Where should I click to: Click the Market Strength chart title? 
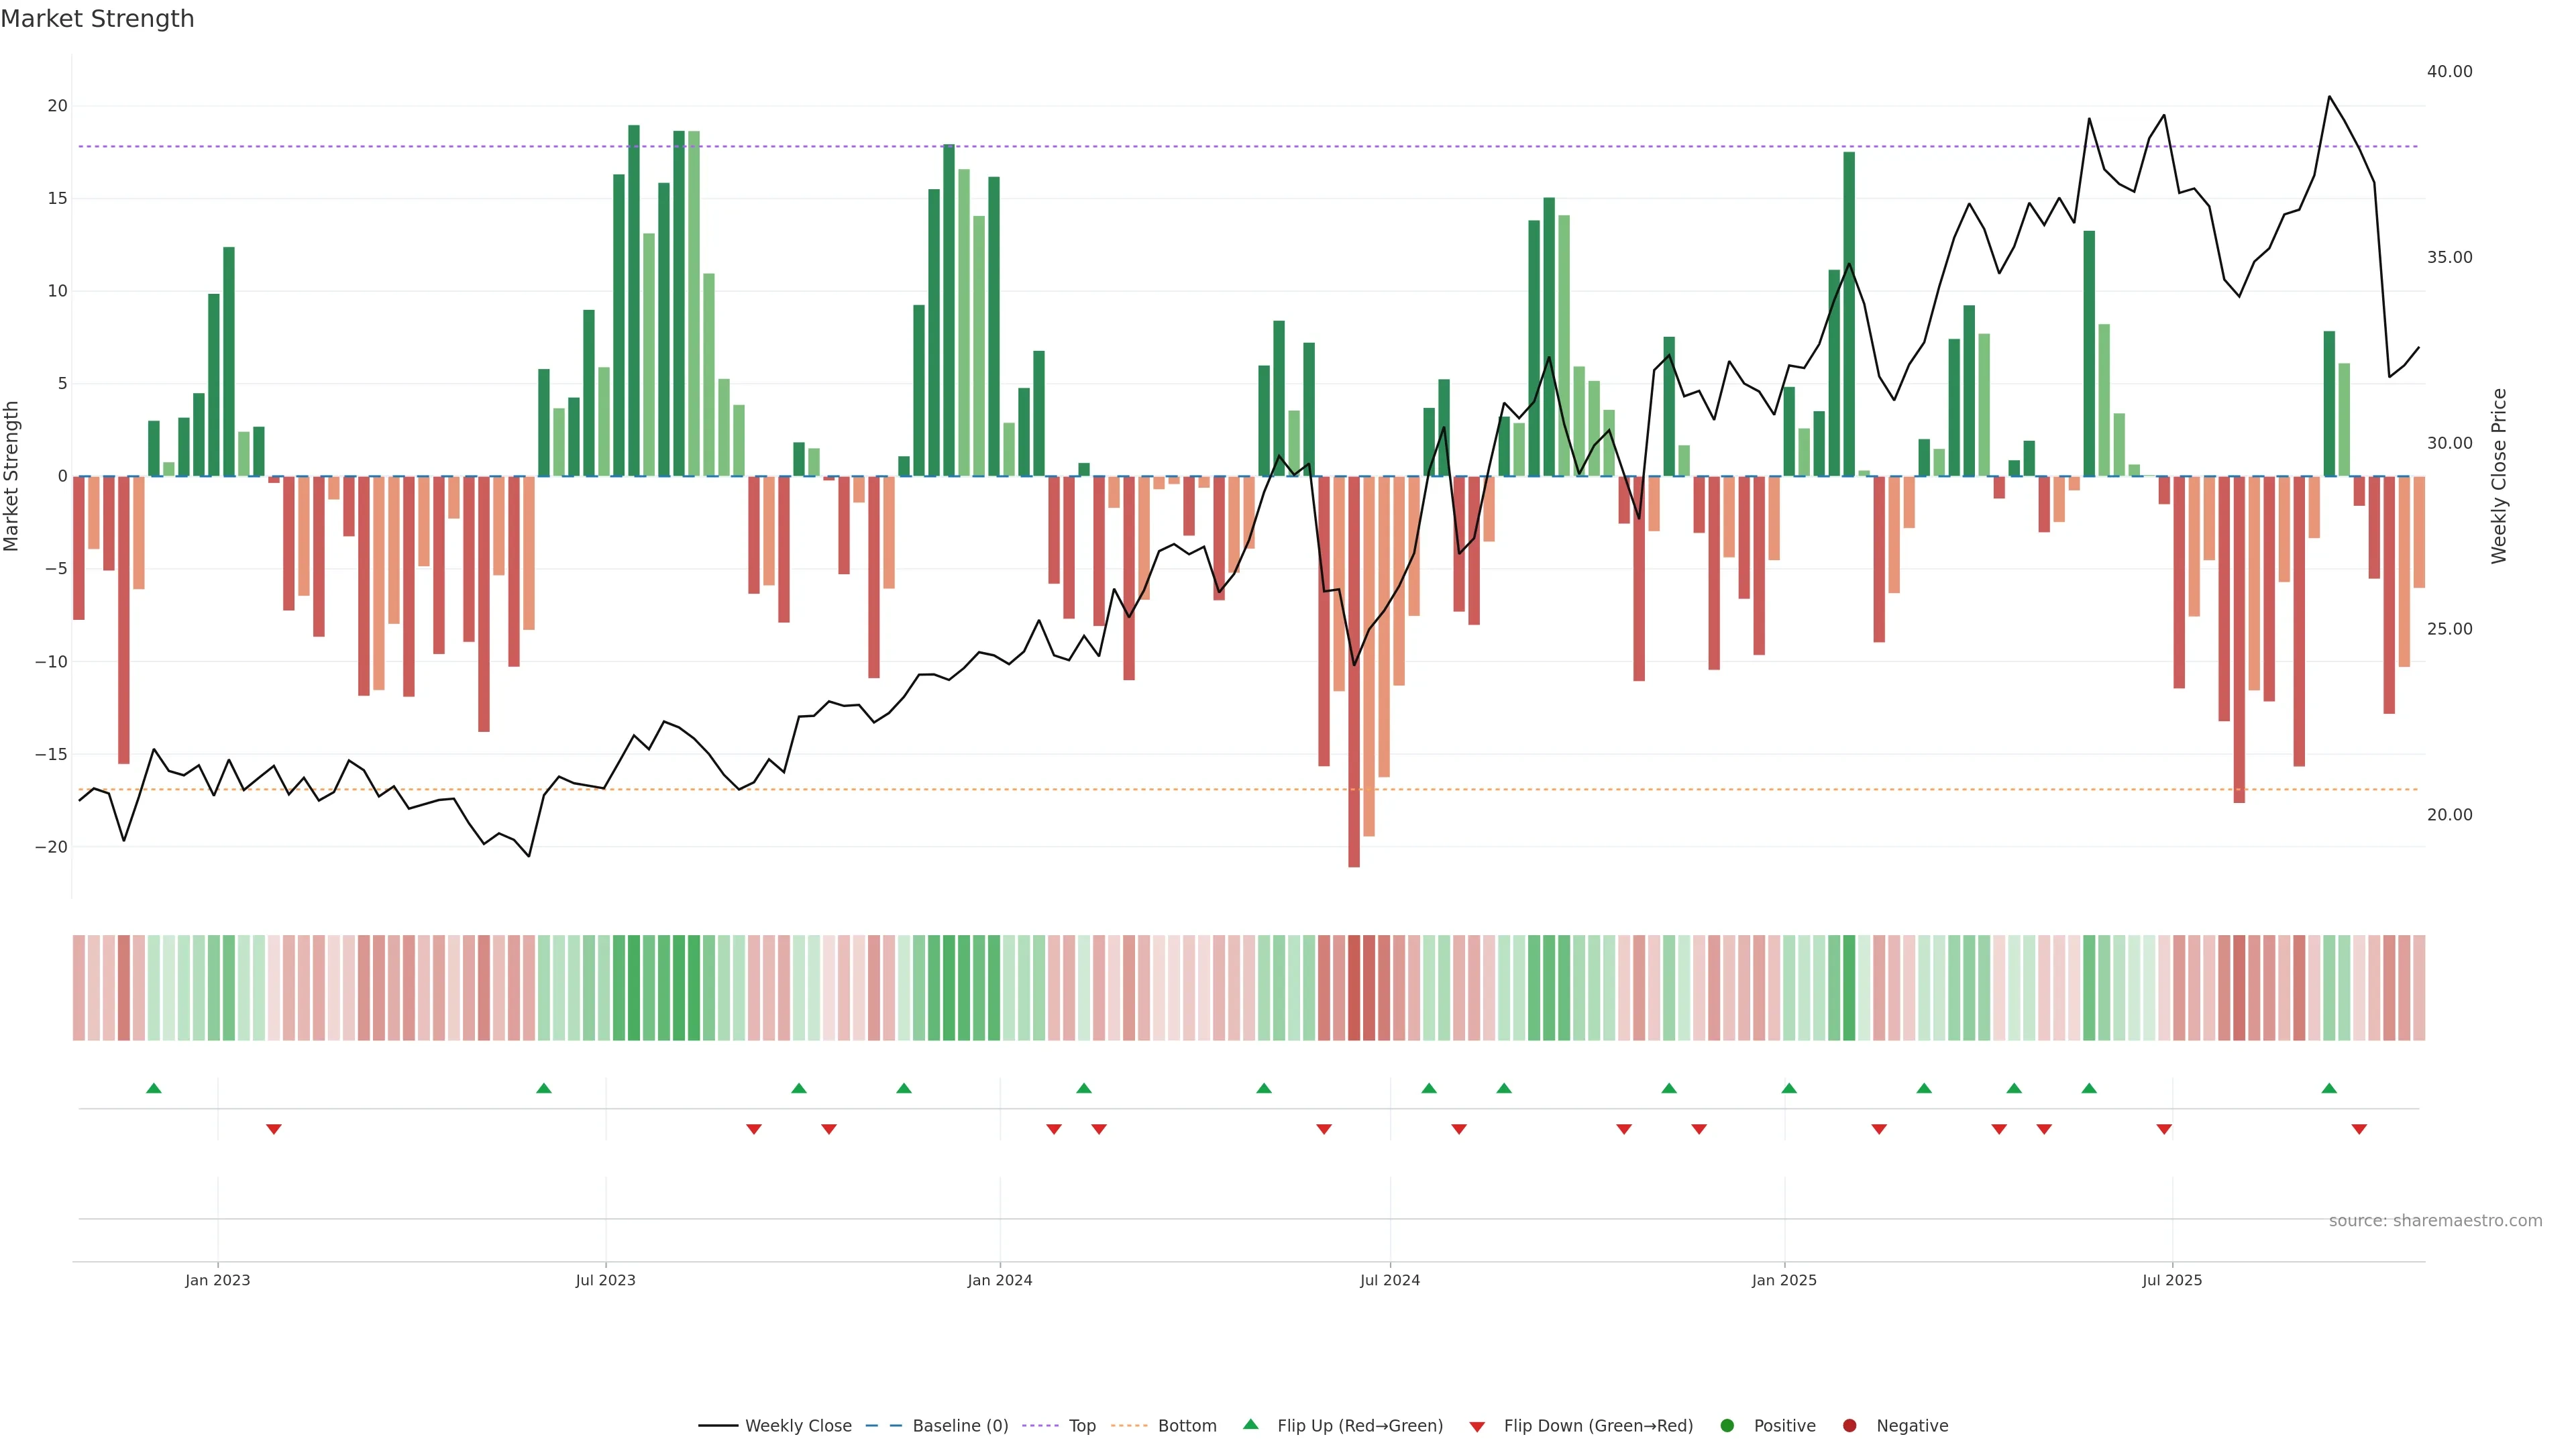pyautogui.click(x=97, y=19)
